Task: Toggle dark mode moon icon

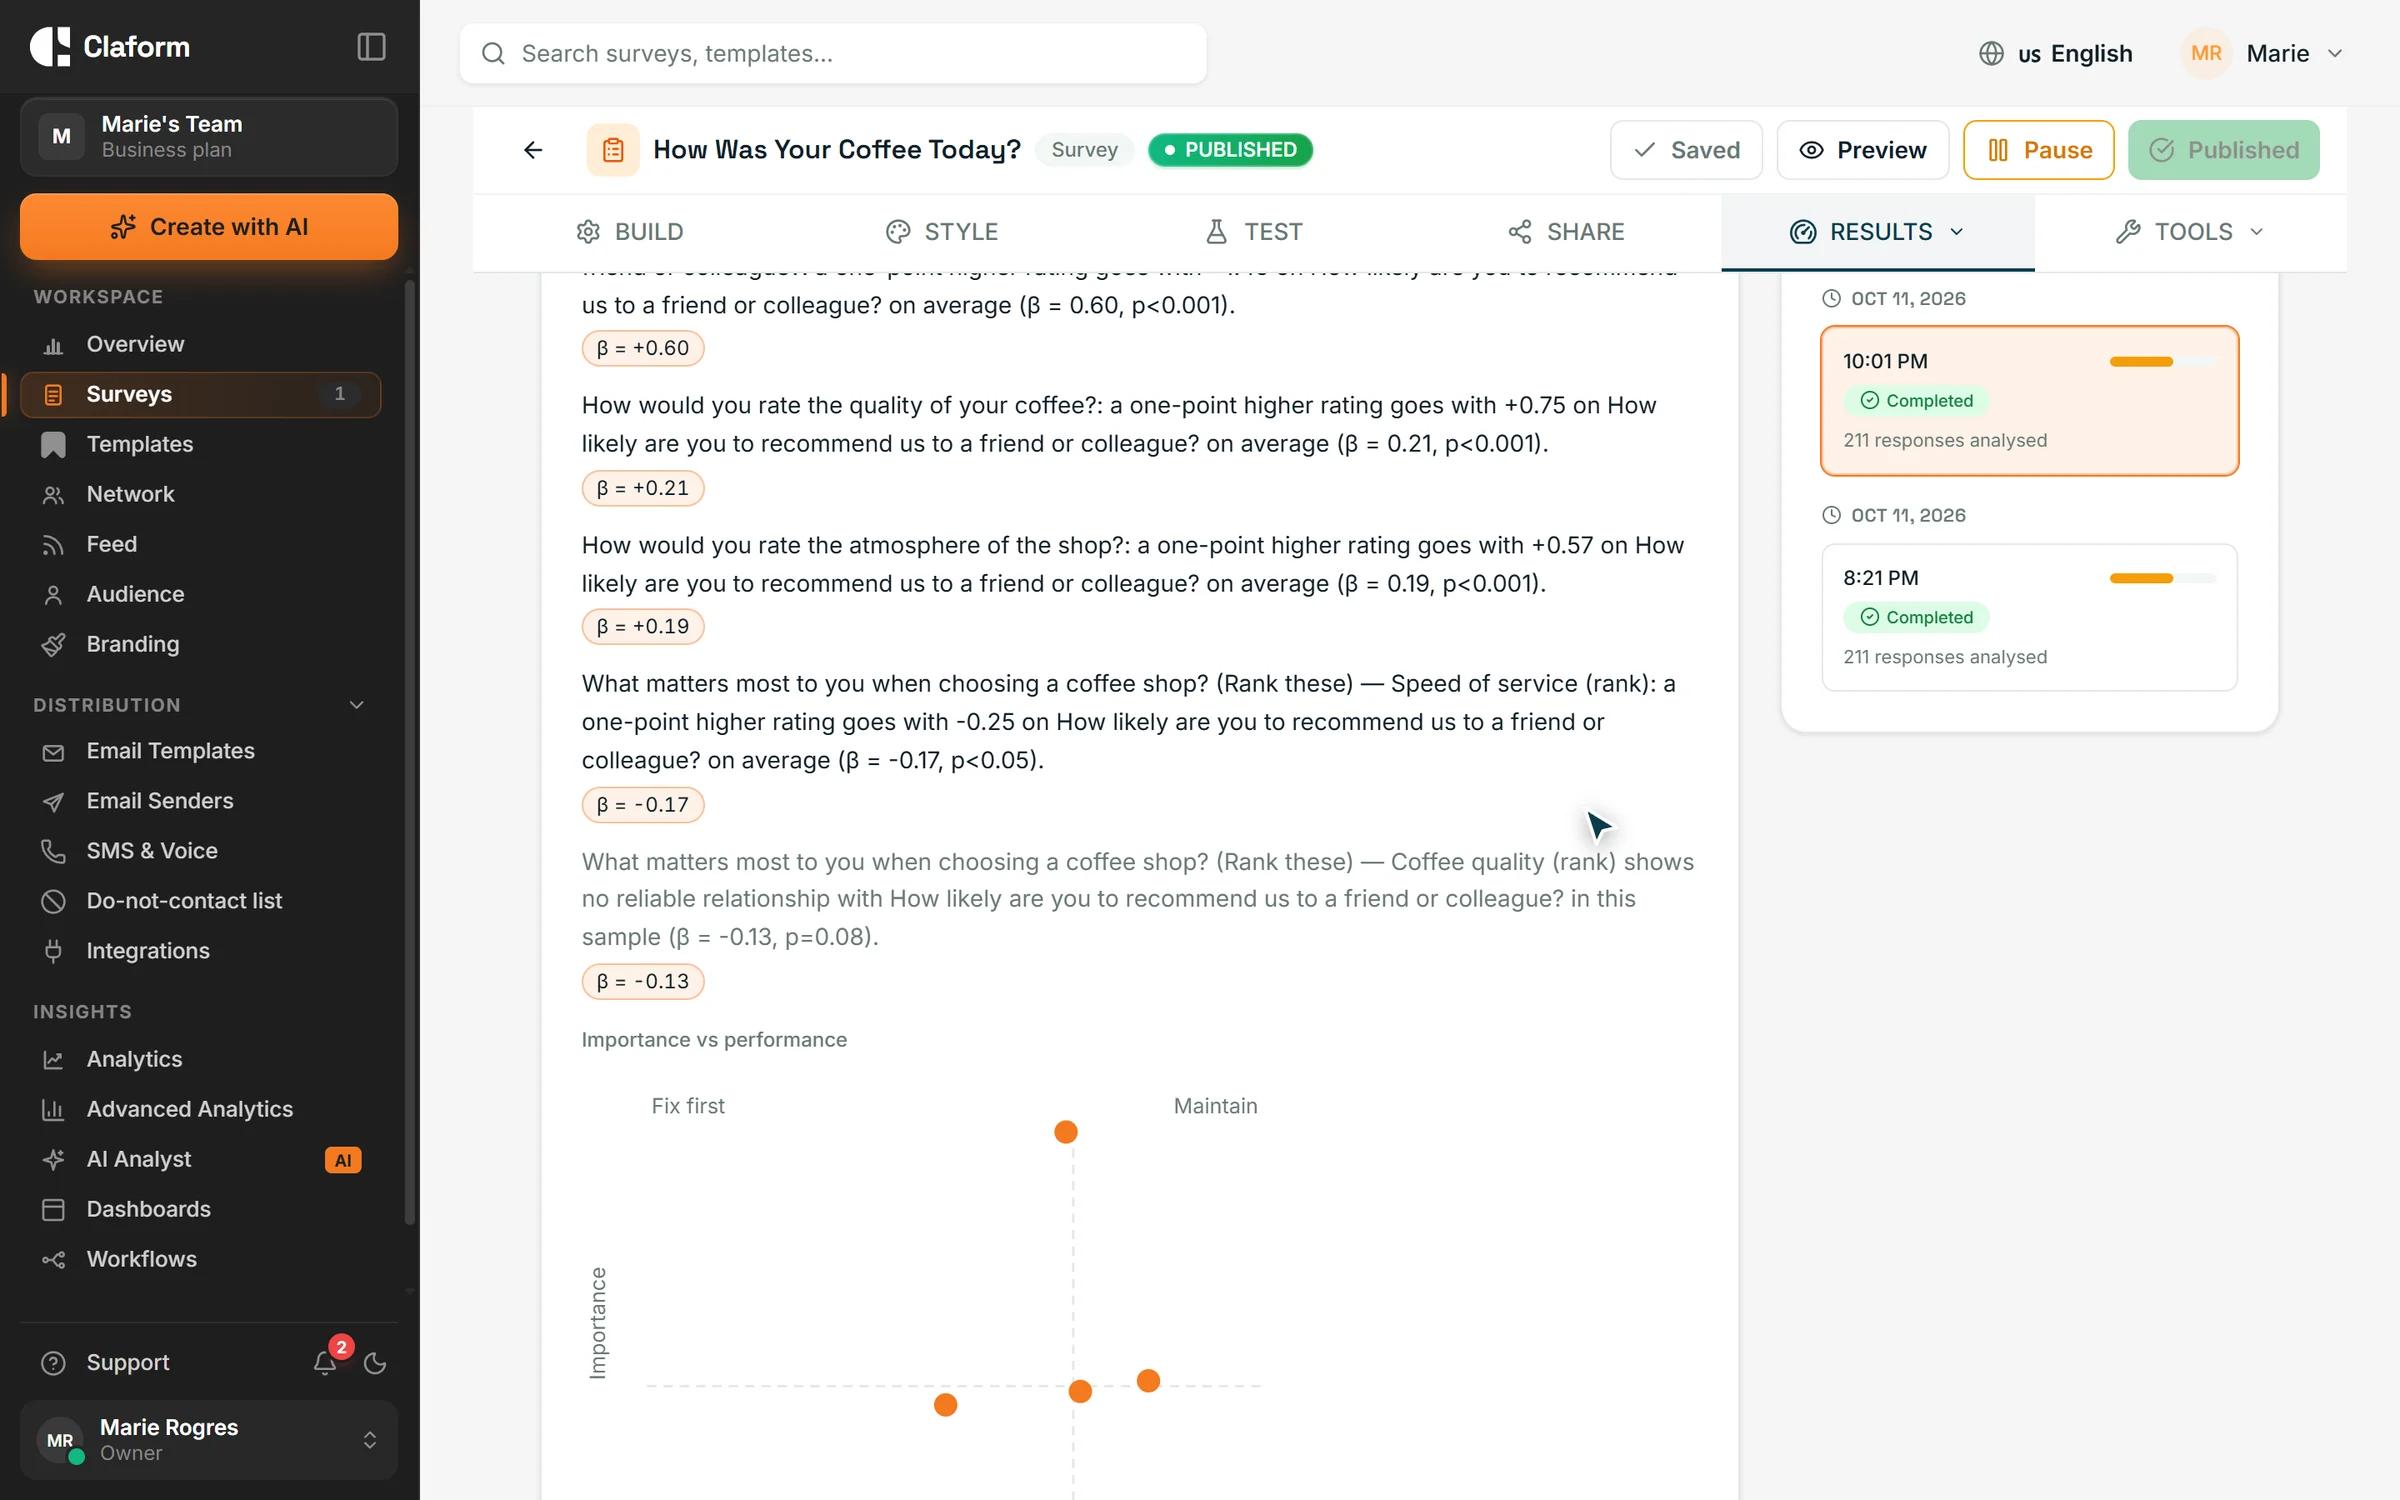Action: click(x=375, y=1363)
